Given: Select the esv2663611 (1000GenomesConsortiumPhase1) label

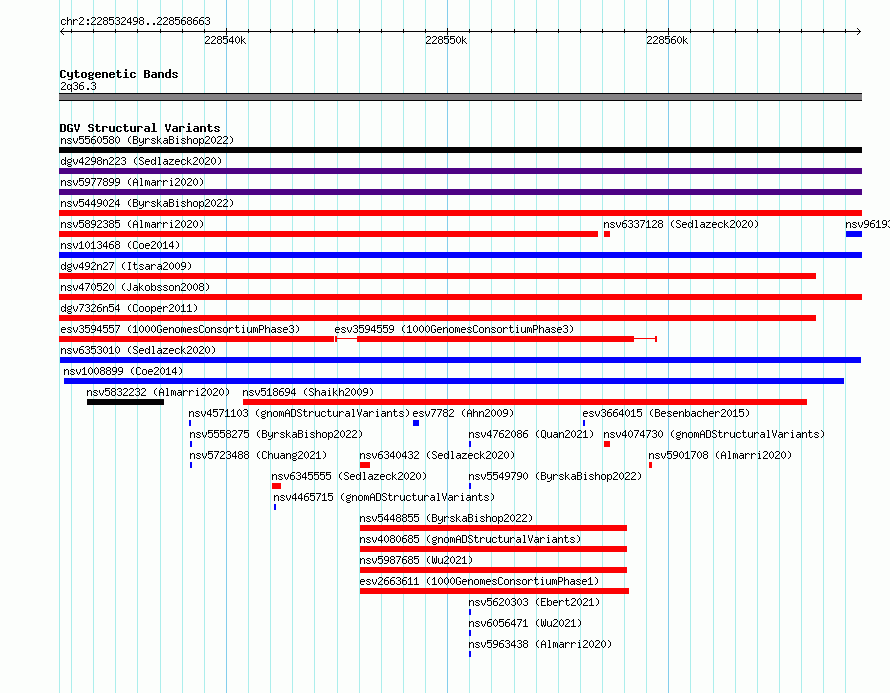Looking at the screenshot, I should 479,581.
